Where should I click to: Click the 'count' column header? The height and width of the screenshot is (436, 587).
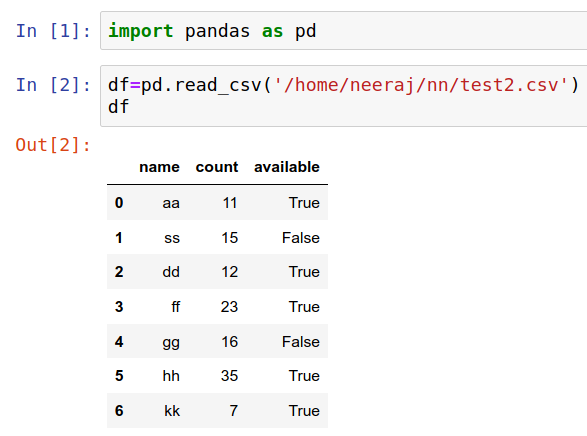(217, 167)
